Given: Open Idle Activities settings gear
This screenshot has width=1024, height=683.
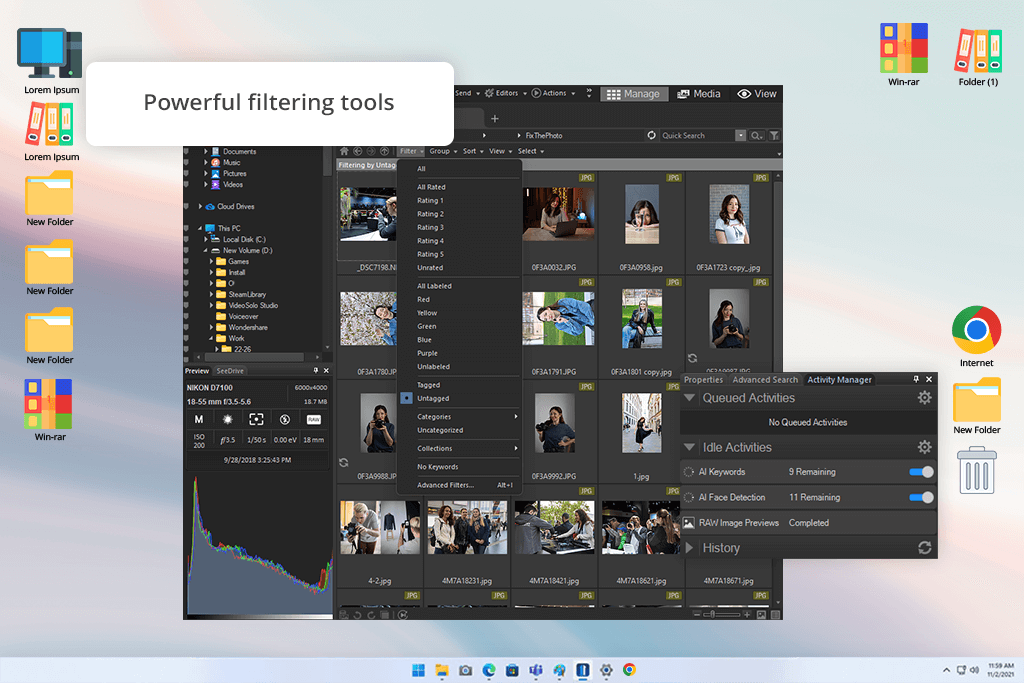Looking at the screenshot, I should click(924, 447).
